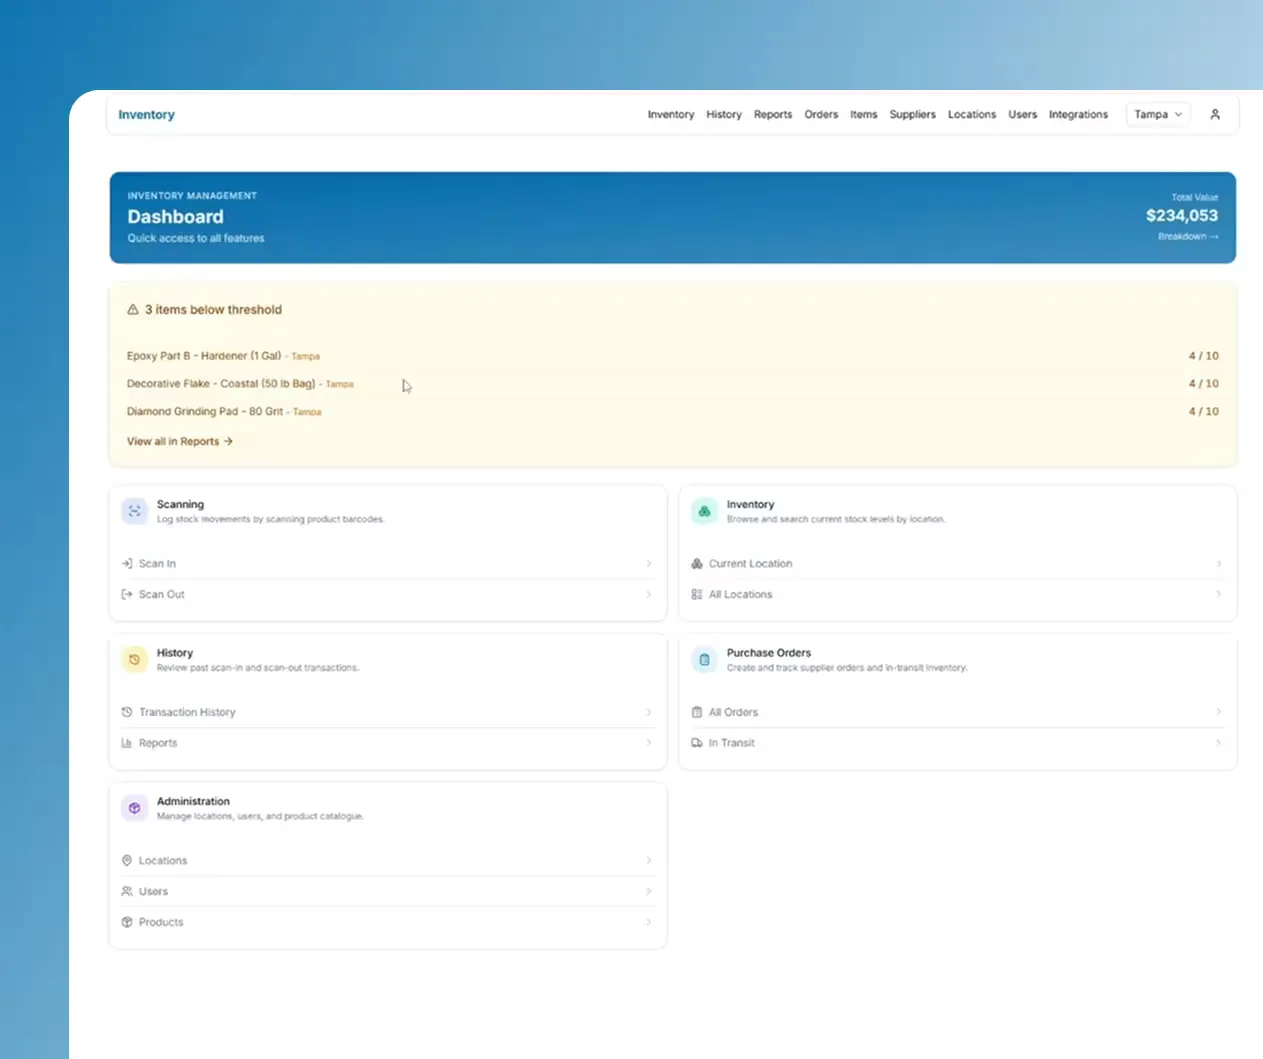This screenshot has height=1059, width=1263.
Task: Open the Orders navigation item
Action: (821, 115)
